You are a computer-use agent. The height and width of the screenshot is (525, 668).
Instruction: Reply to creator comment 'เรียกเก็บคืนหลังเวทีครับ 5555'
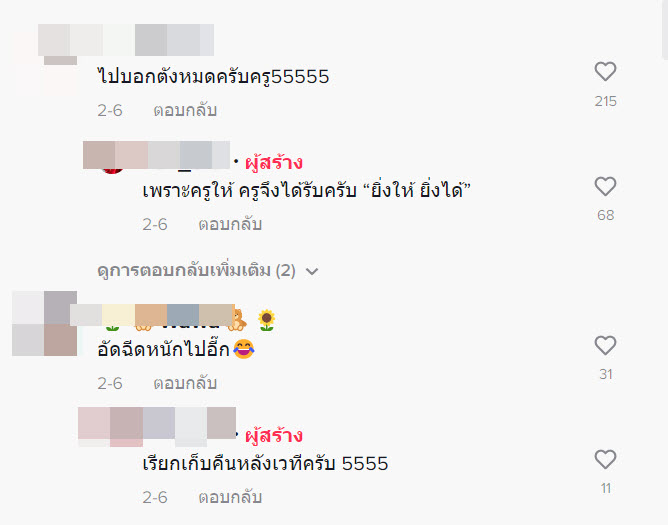(230, 497)
